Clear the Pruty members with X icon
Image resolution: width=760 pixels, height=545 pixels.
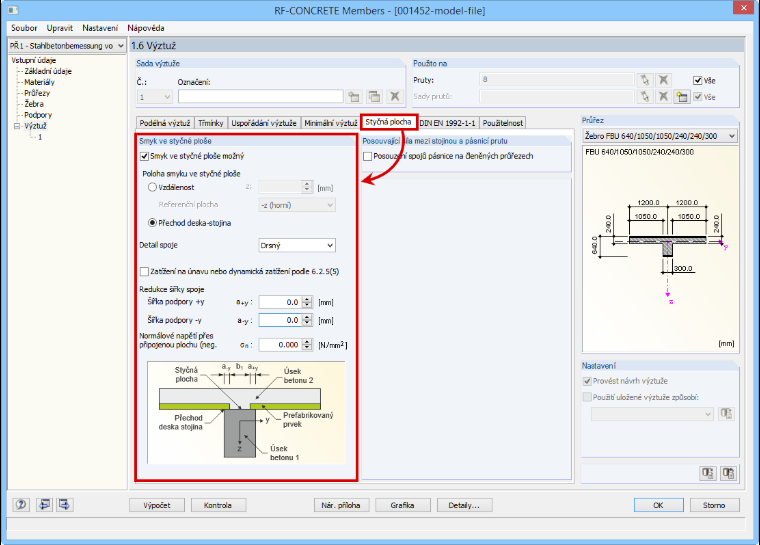click(x=664, y=80)
